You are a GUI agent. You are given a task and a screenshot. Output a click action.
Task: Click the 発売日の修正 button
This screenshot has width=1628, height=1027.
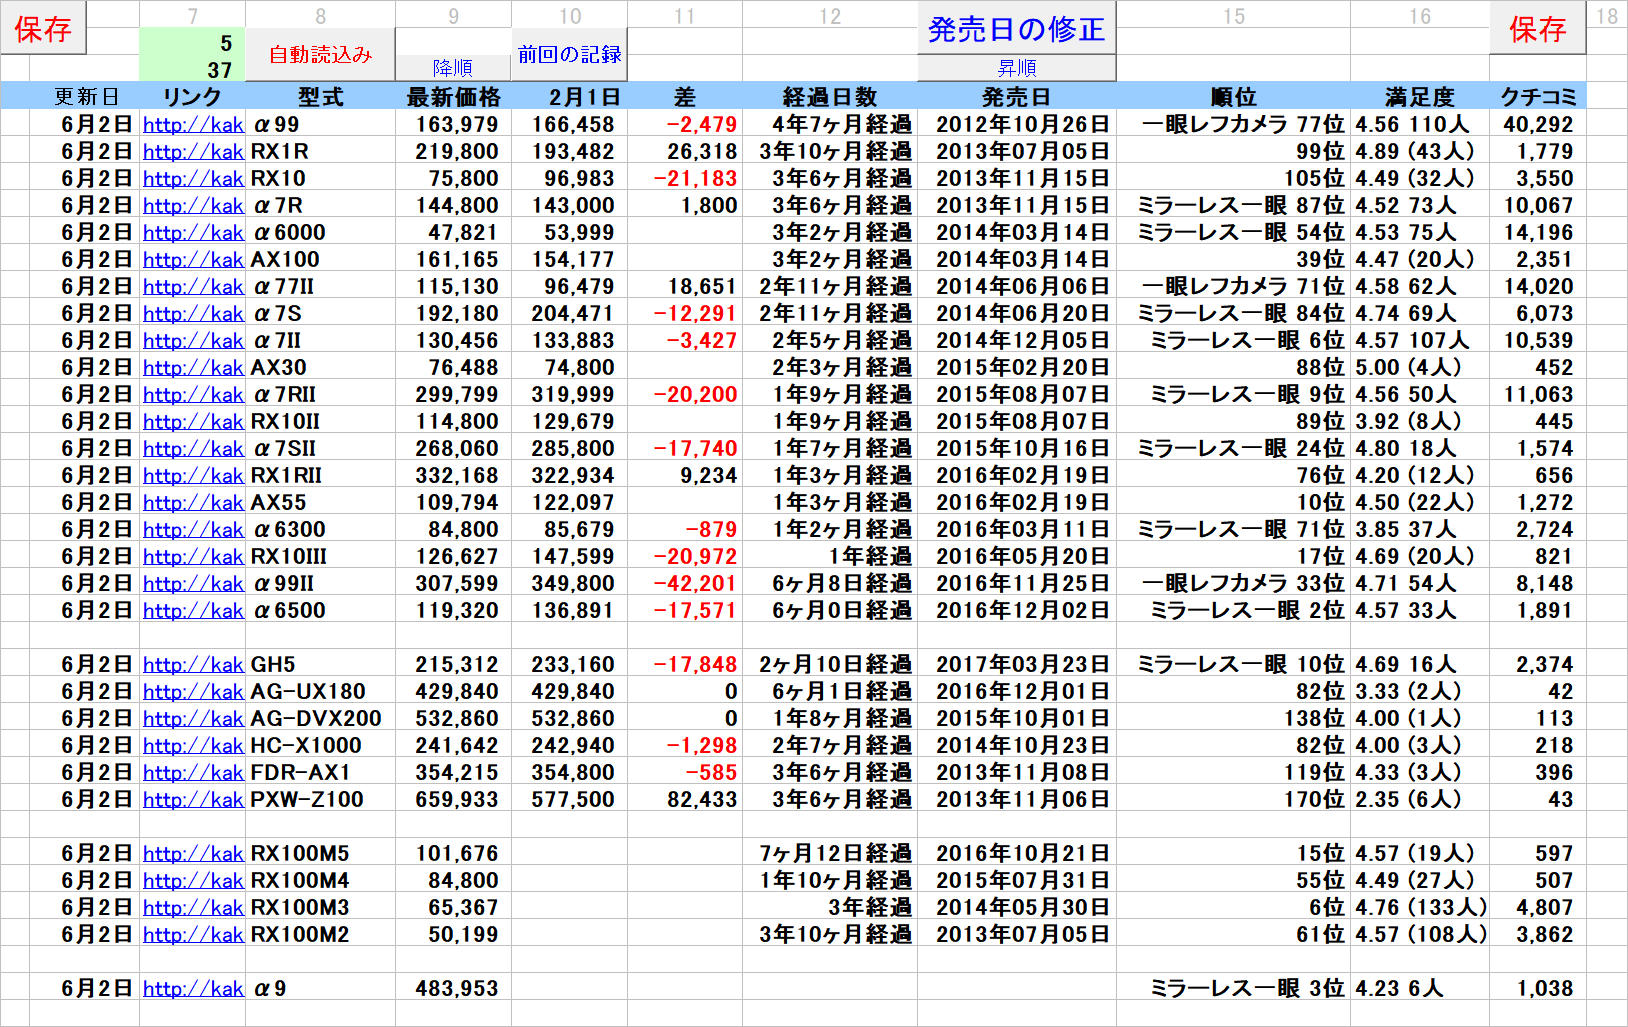point(1017,28)
